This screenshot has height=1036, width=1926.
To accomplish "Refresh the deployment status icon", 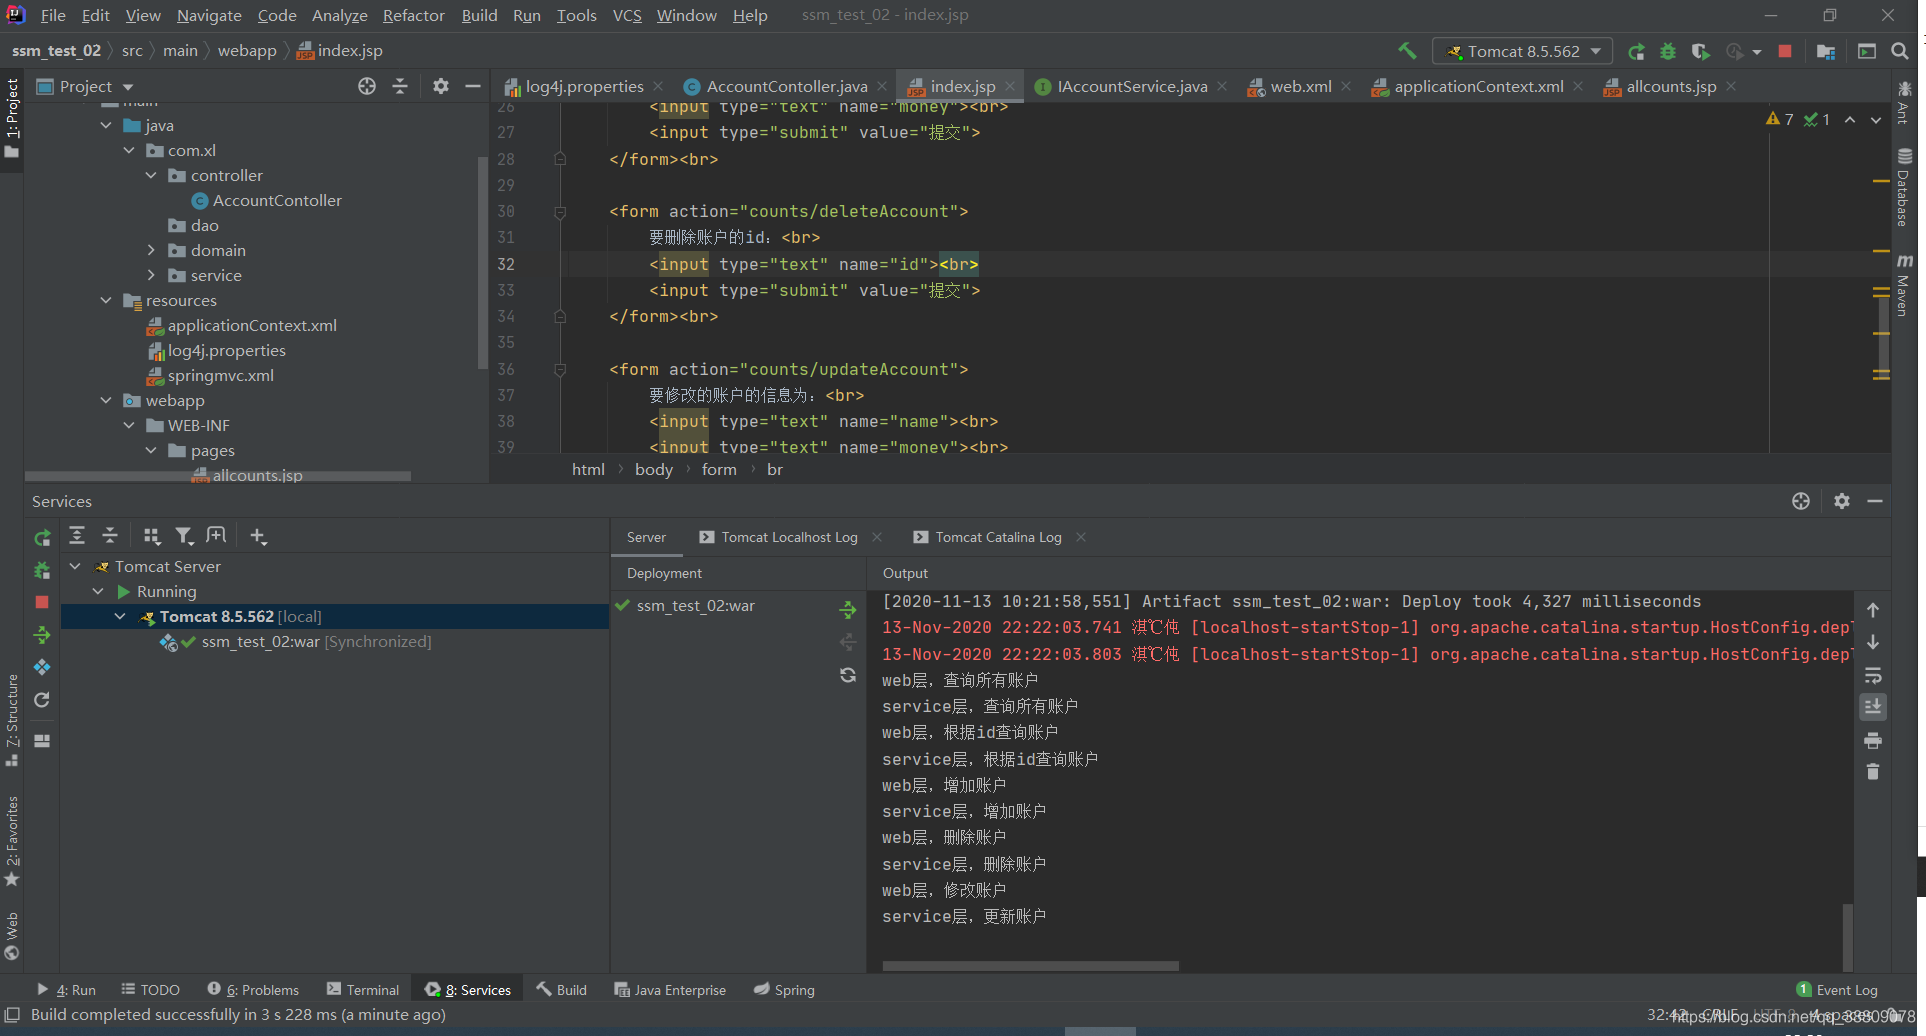I will point(848,675).
